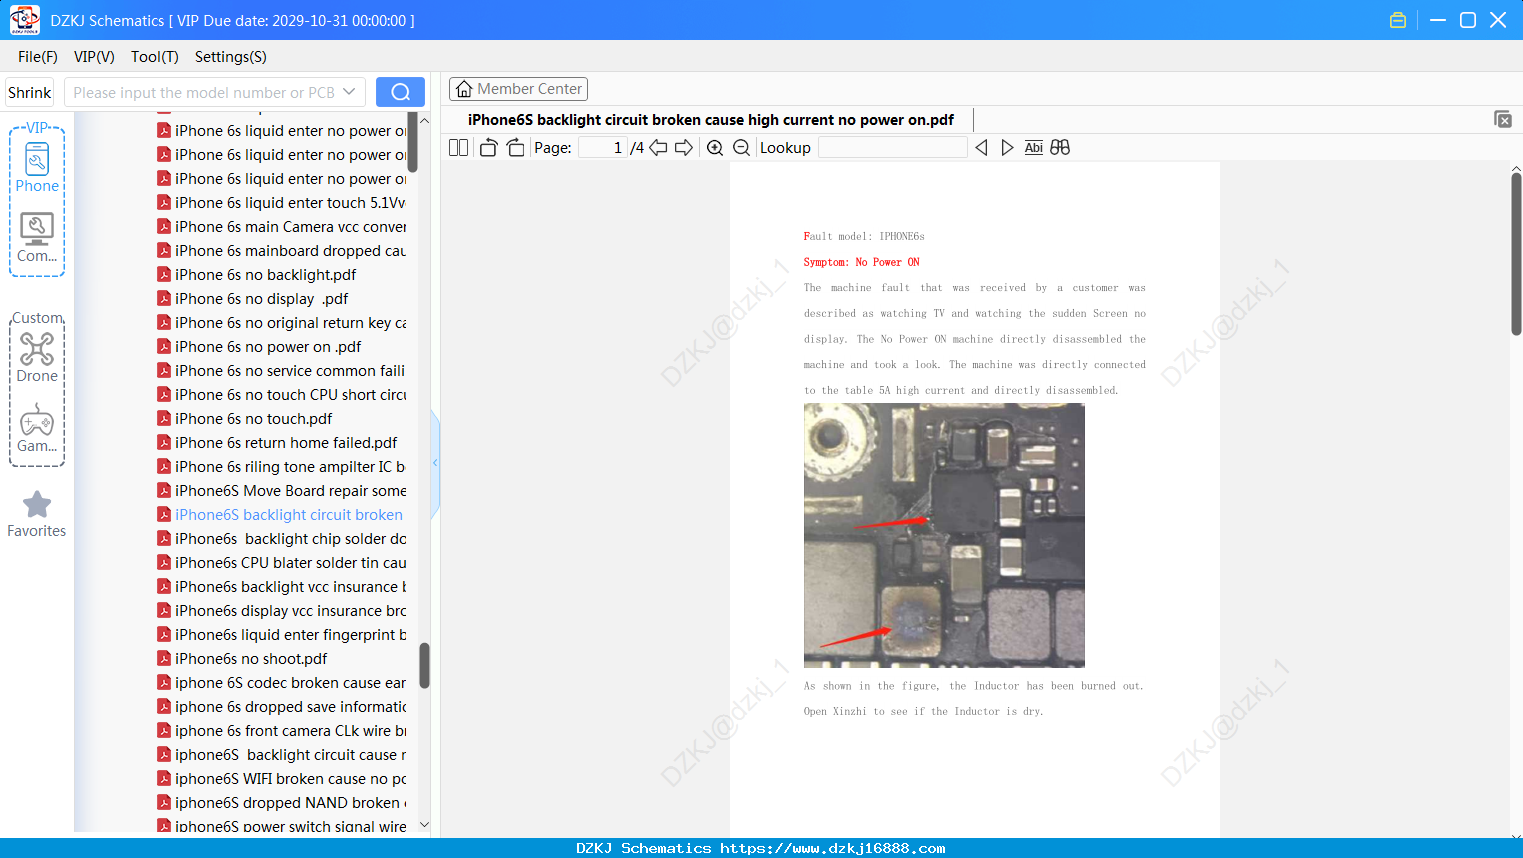
Task: Click the page number field
Action: (602, 148)
